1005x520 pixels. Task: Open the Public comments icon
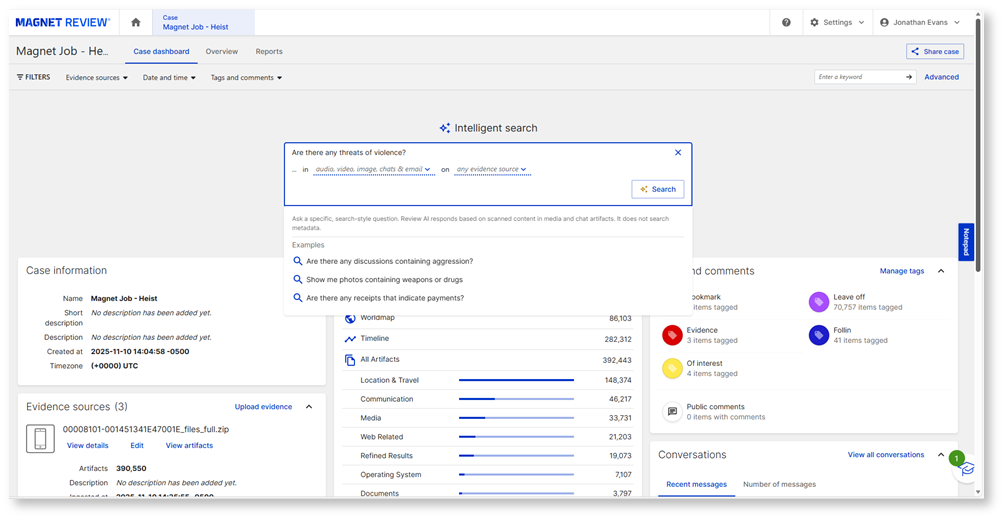672,412
